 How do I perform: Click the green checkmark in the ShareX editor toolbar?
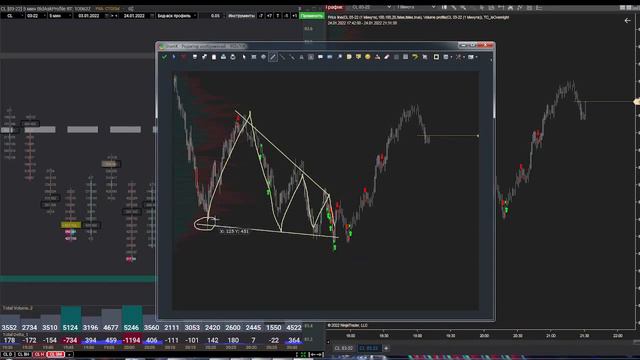click(x=164, y=57)
